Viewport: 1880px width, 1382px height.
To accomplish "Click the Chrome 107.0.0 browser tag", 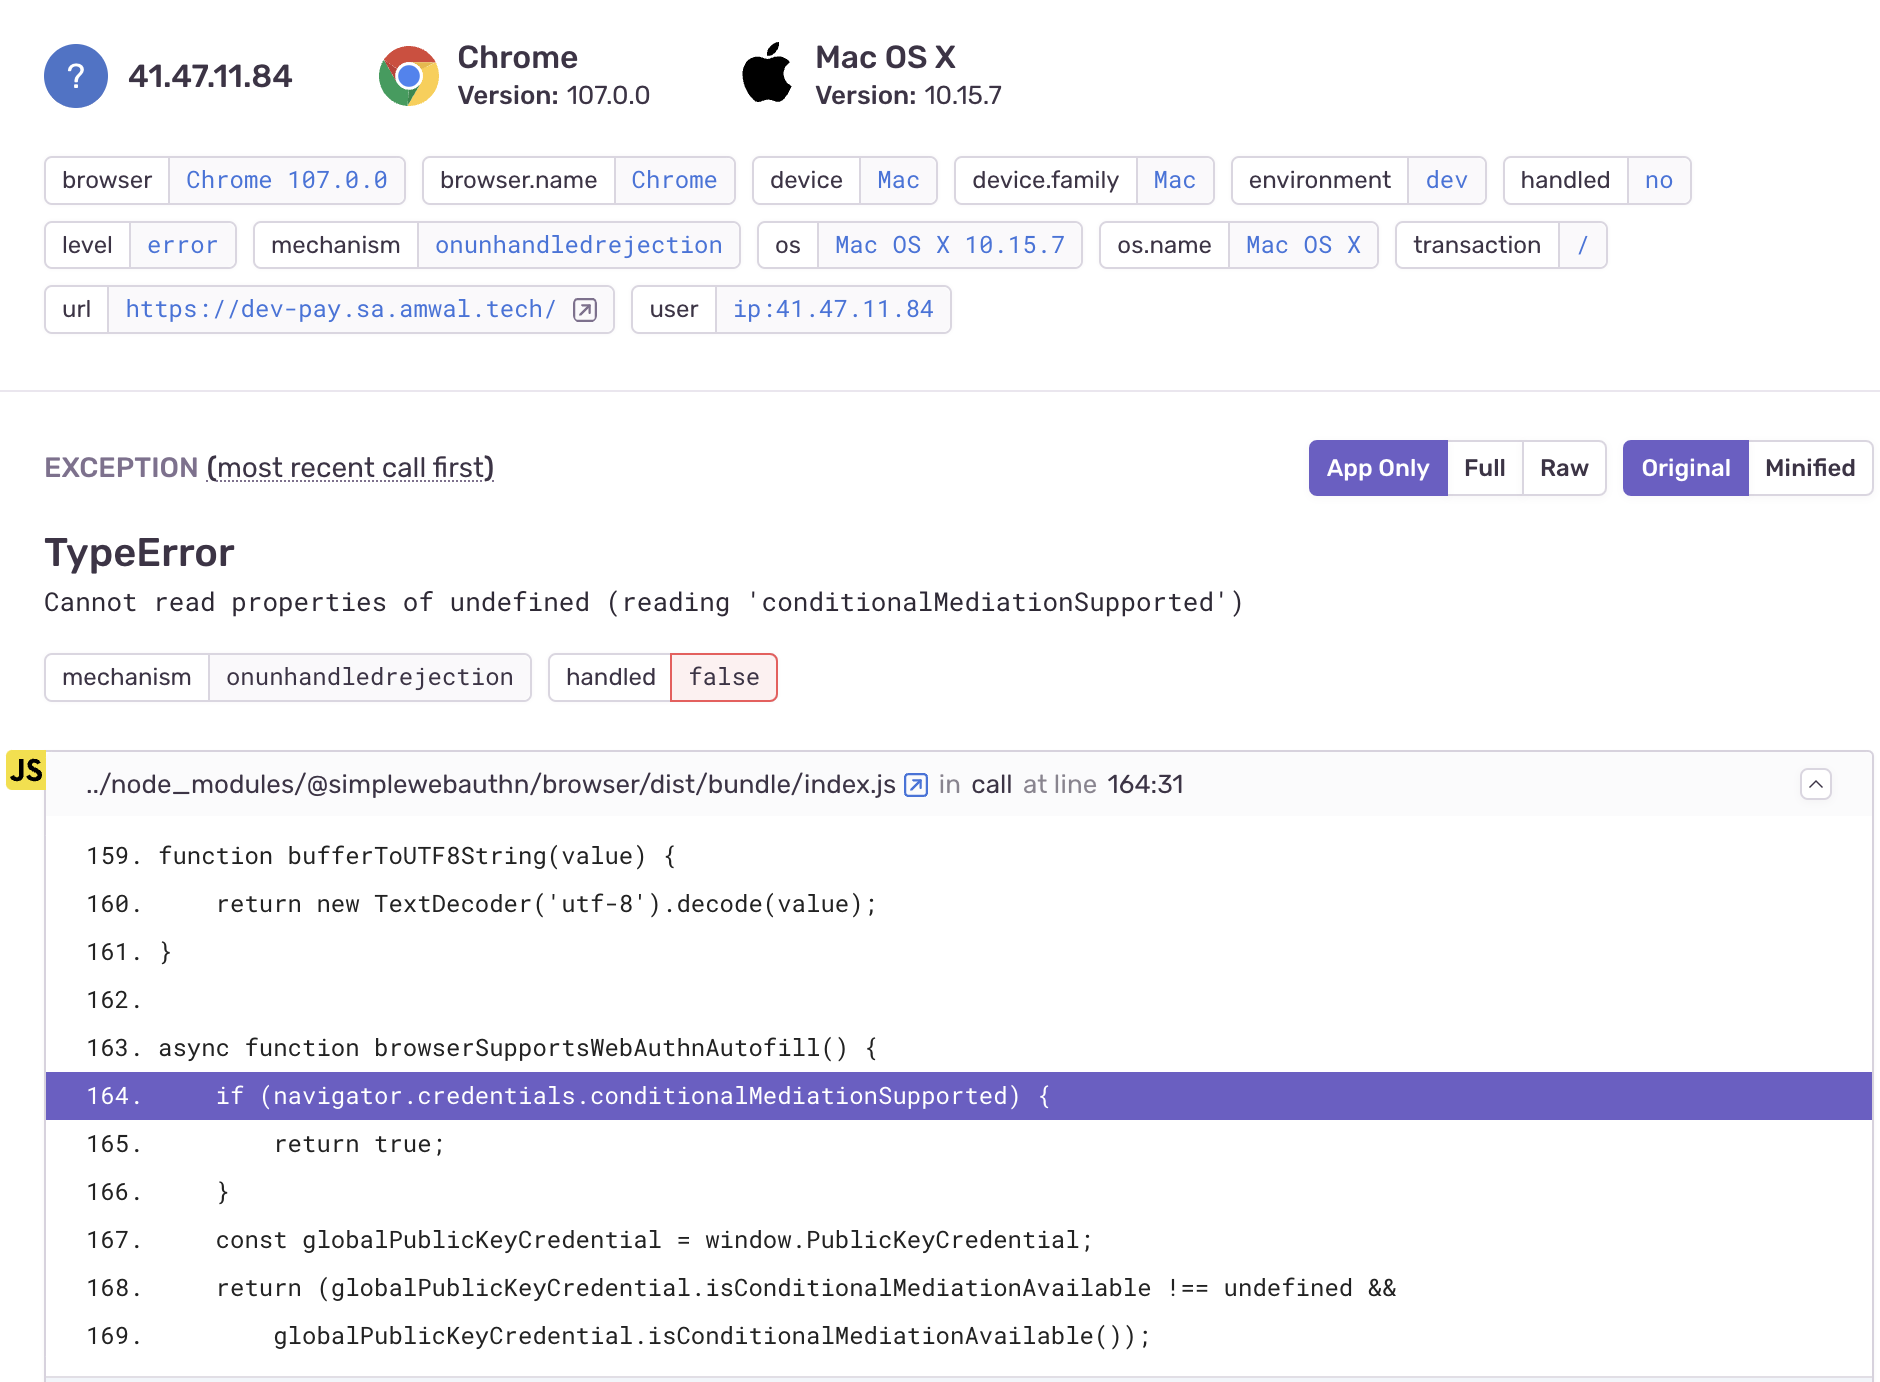I will [x=287, y=180].
